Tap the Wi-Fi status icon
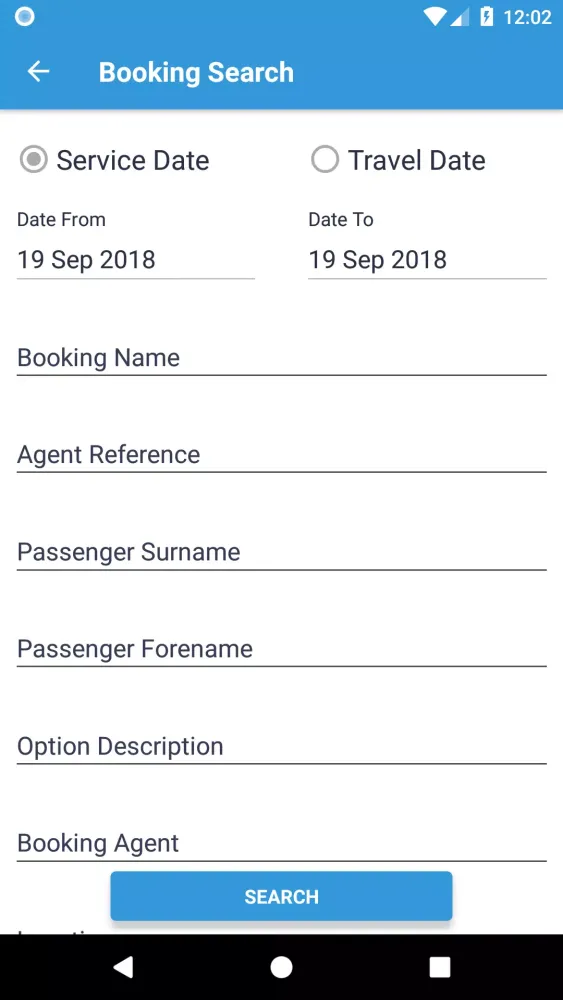This screenshot has height=1000, width=563. pyautogui.click(x=435, y=17)
